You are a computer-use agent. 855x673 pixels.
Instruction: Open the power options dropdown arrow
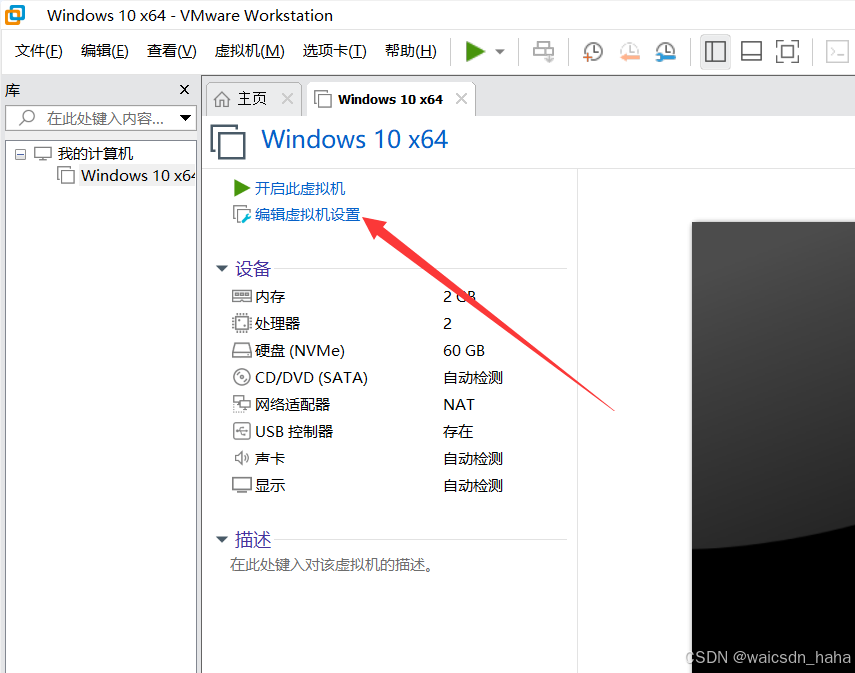point(500,52)
